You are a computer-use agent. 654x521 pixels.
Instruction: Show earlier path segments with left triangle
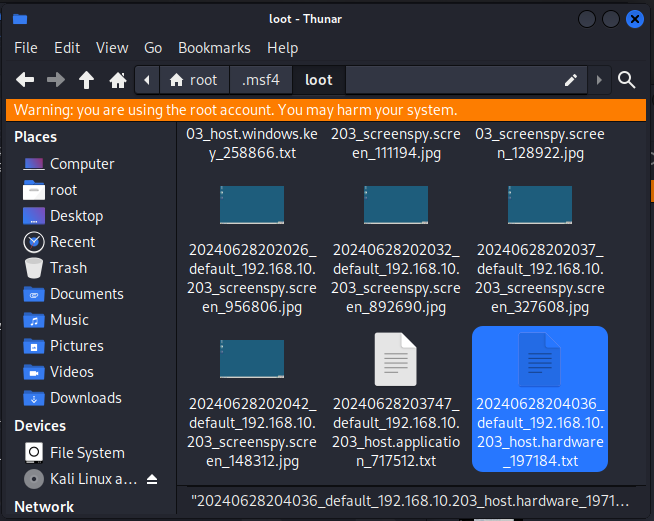pos(147,80)
